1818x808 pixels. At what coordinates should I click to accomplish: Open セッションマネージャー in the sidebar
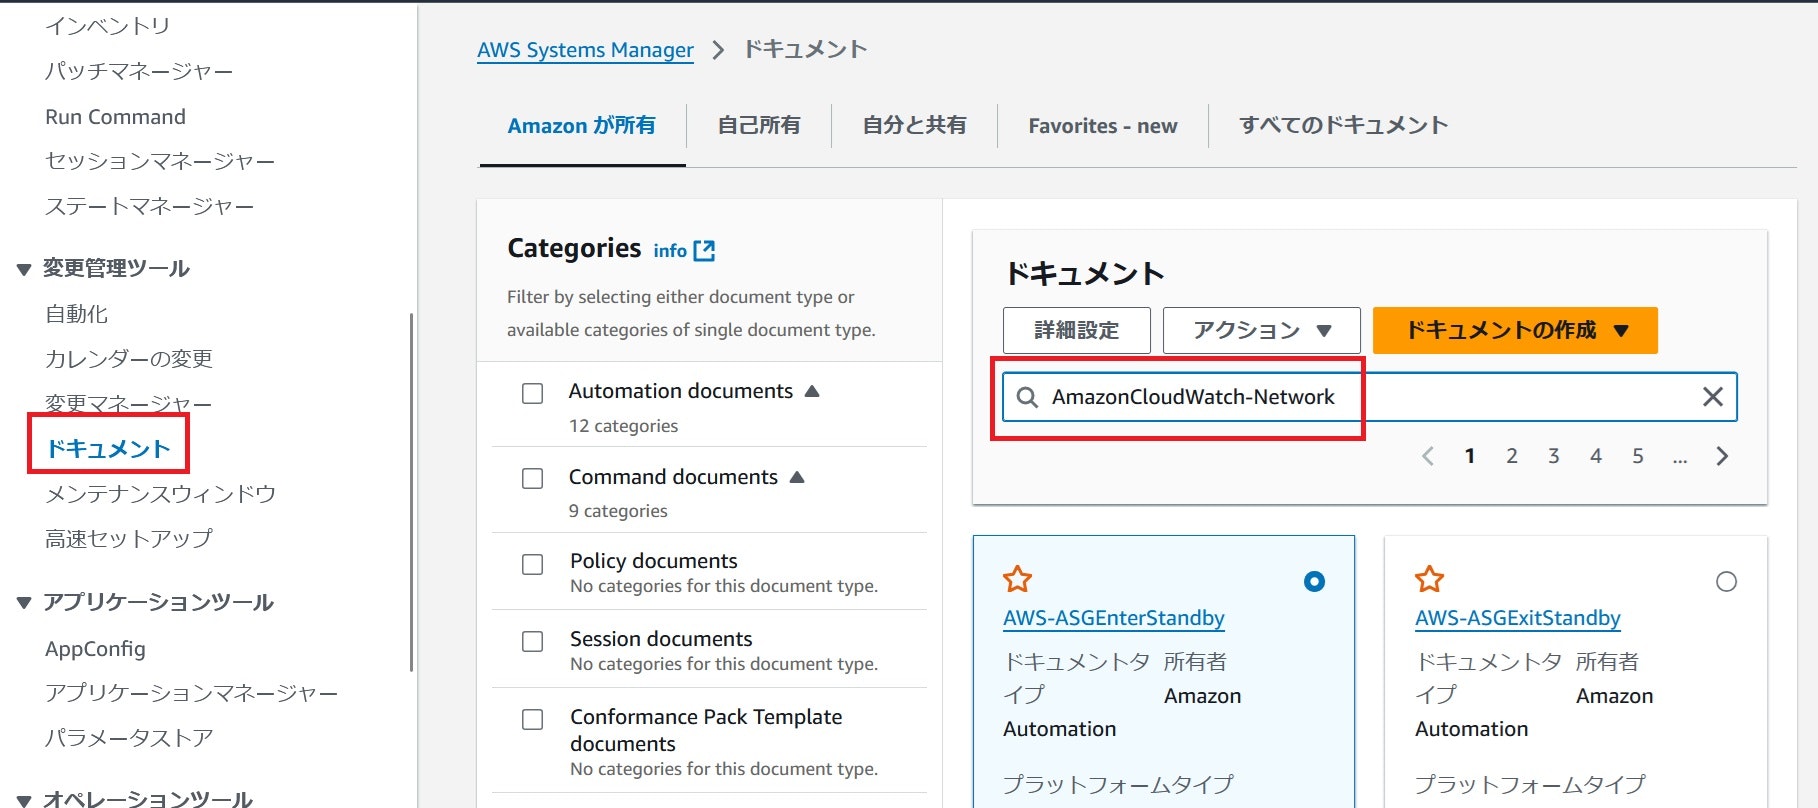pyautogui.click(x=160, y=161)
